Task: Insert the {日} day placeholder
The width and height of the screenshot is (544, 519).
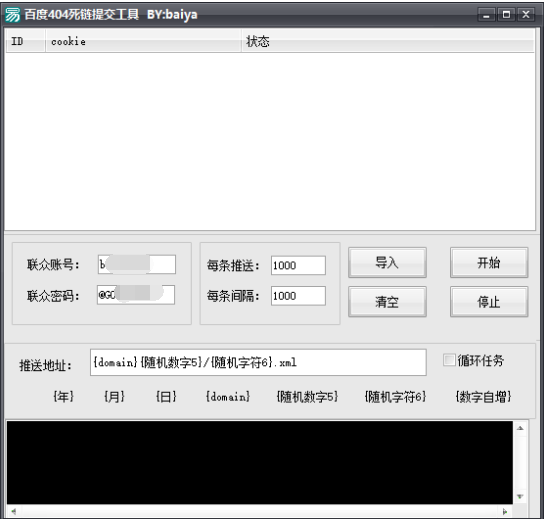Action: tap(166, 396)
